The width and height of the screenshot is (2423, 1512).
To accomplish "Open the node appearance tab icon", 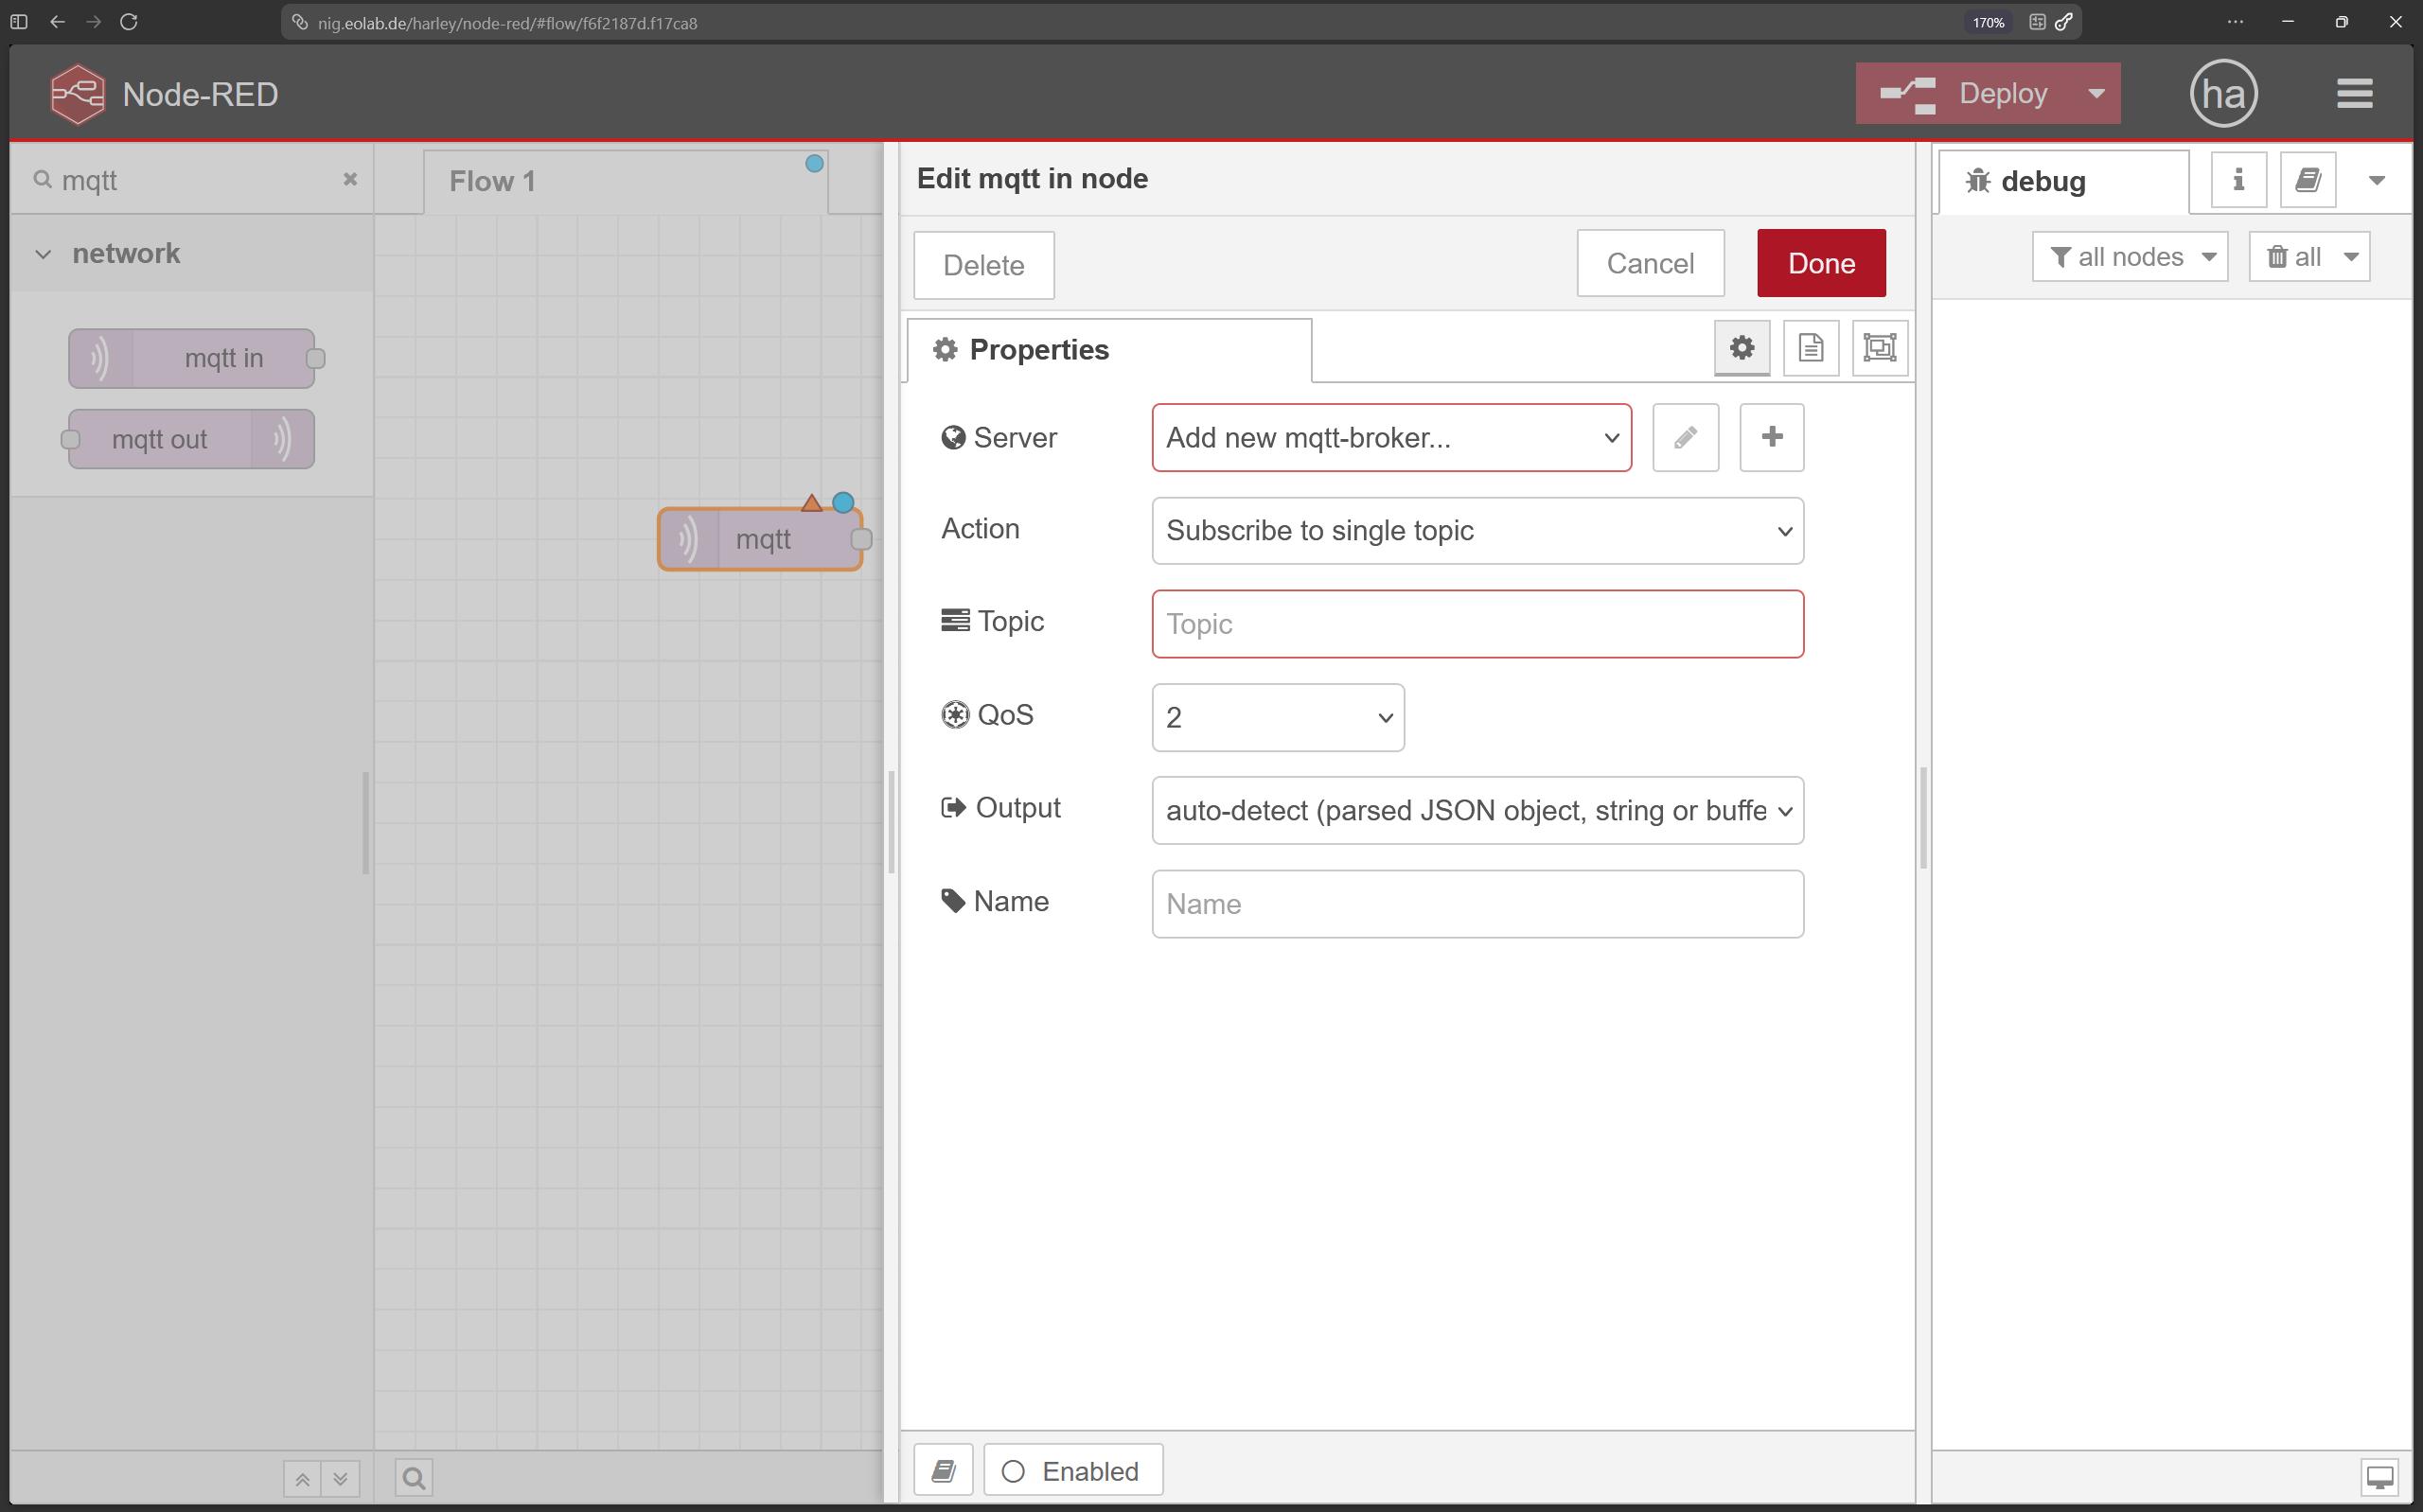I will (1880, 348).
